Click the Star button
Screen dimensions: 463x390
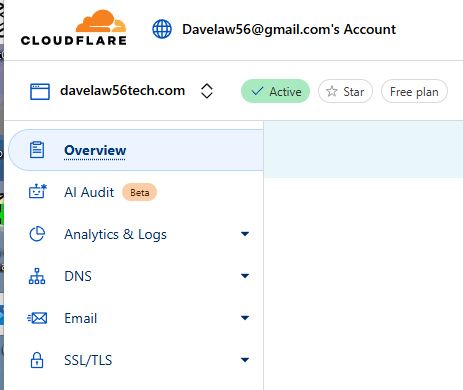pos(345,91)
